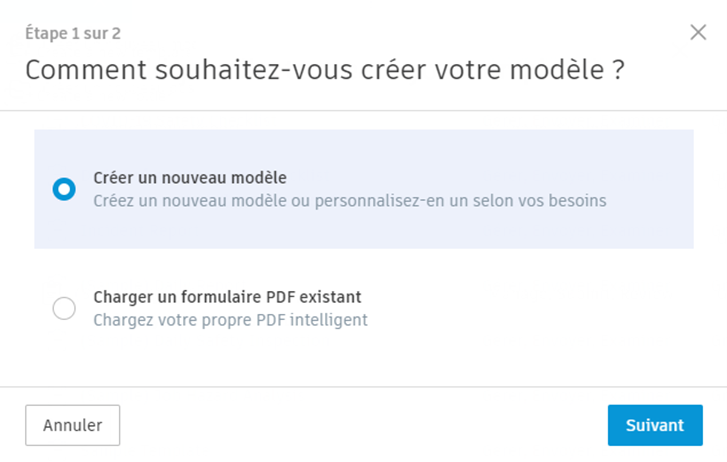This screenshot has height=462, width=727.
Task: Select the 'Charger un formulaire PDF existant' radio button
Action: [64, 309]
